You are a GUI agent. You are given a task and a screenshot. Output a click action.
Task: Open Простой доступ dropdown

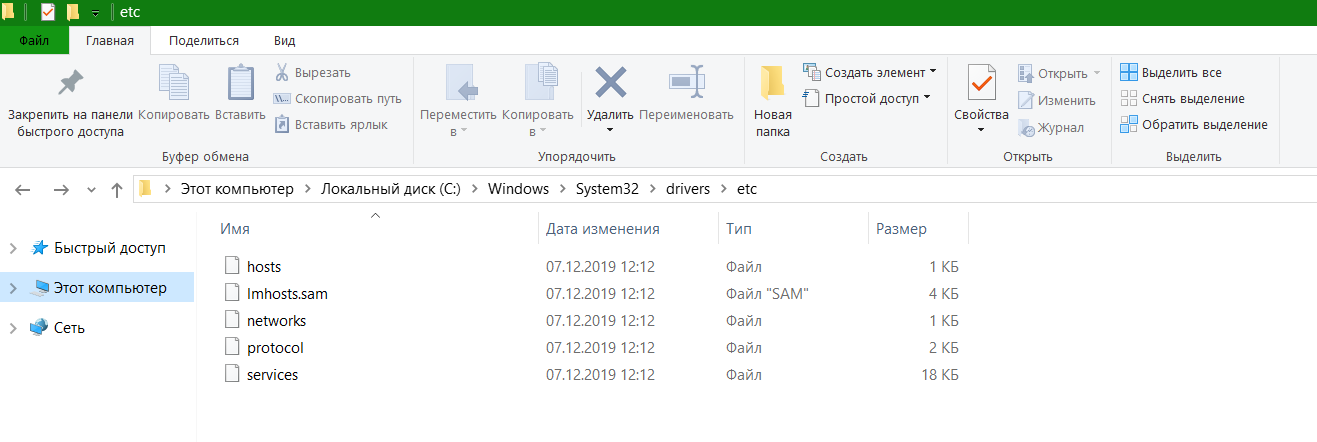(x=867, y=99)
